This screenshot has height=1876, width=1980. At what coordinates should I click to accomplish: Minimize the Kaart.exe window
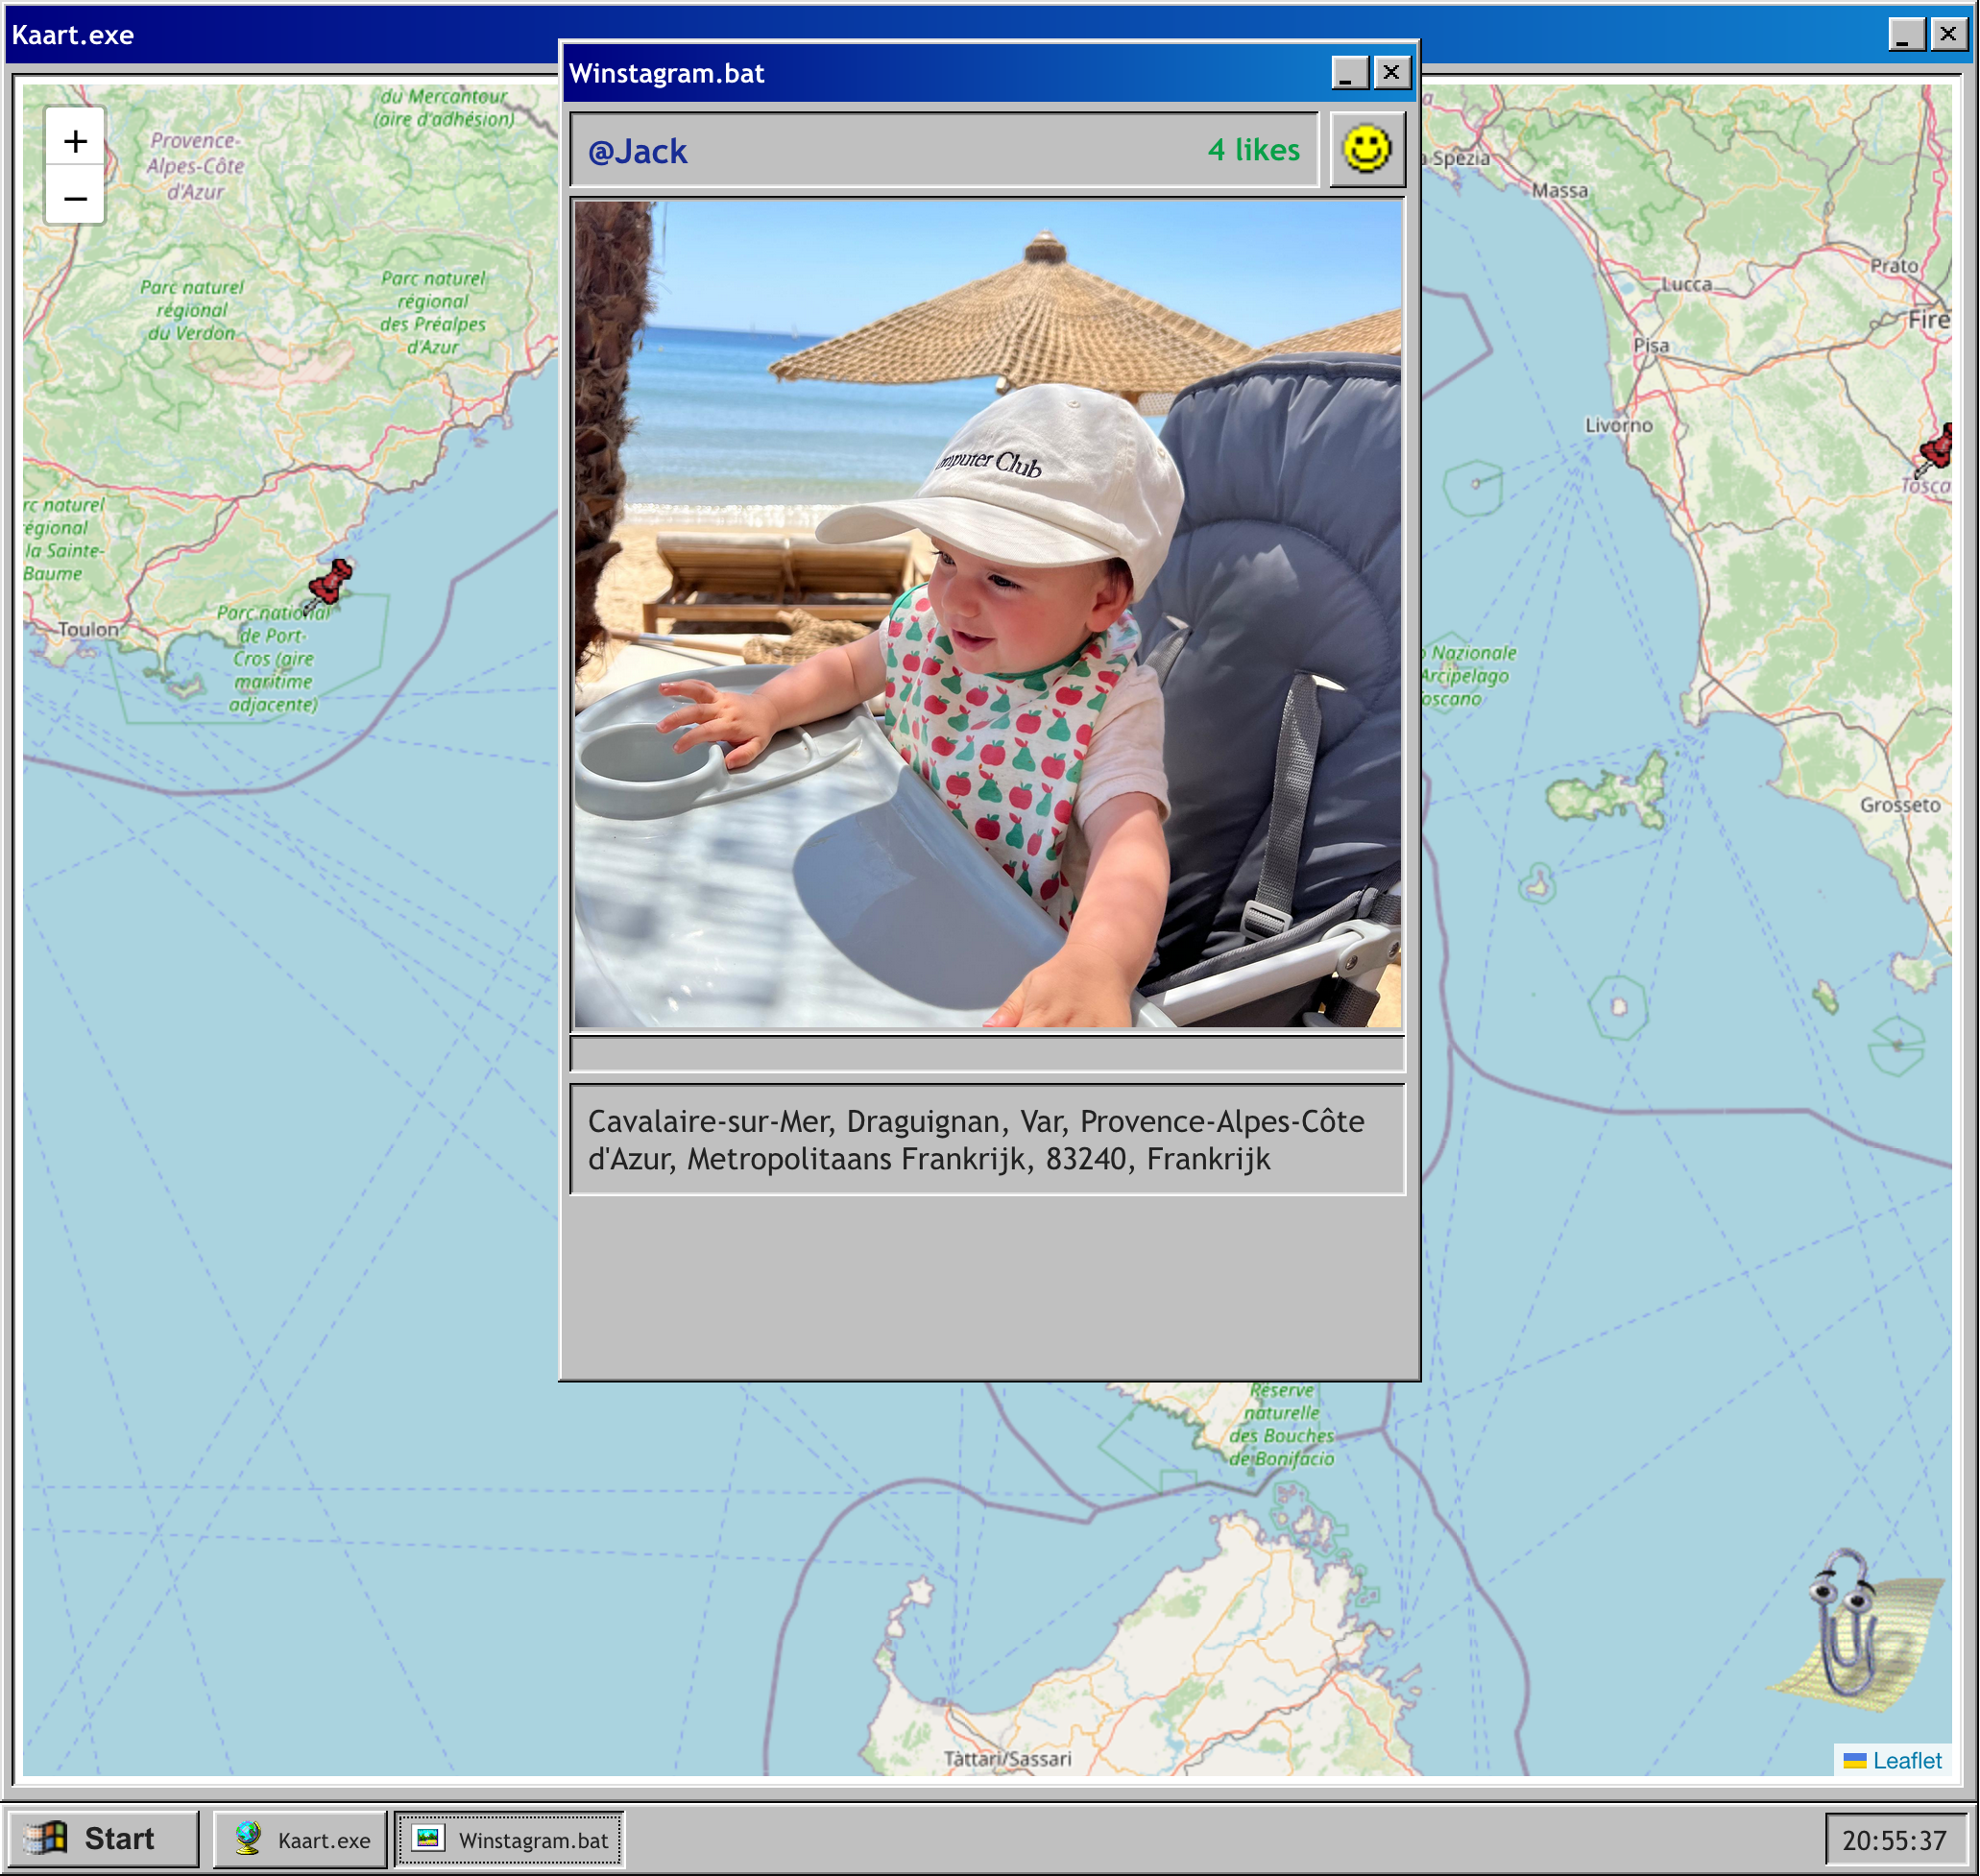click(x=1905, y=34)
